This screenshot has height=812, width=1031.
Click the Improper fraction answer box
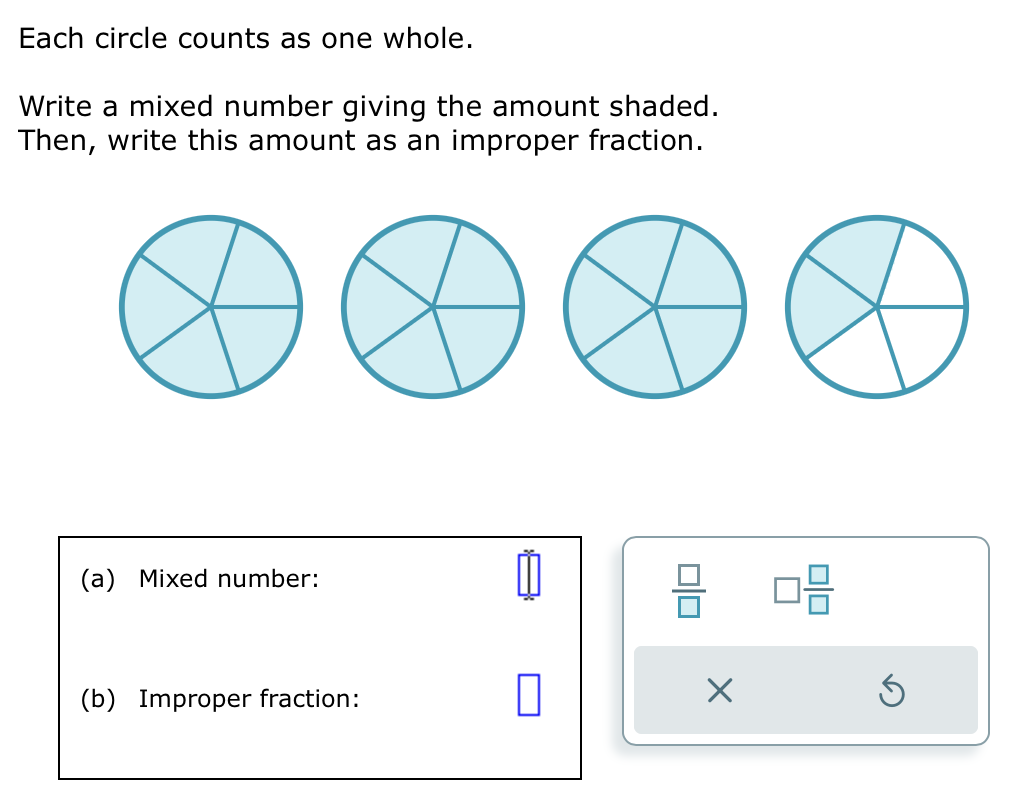528,697
